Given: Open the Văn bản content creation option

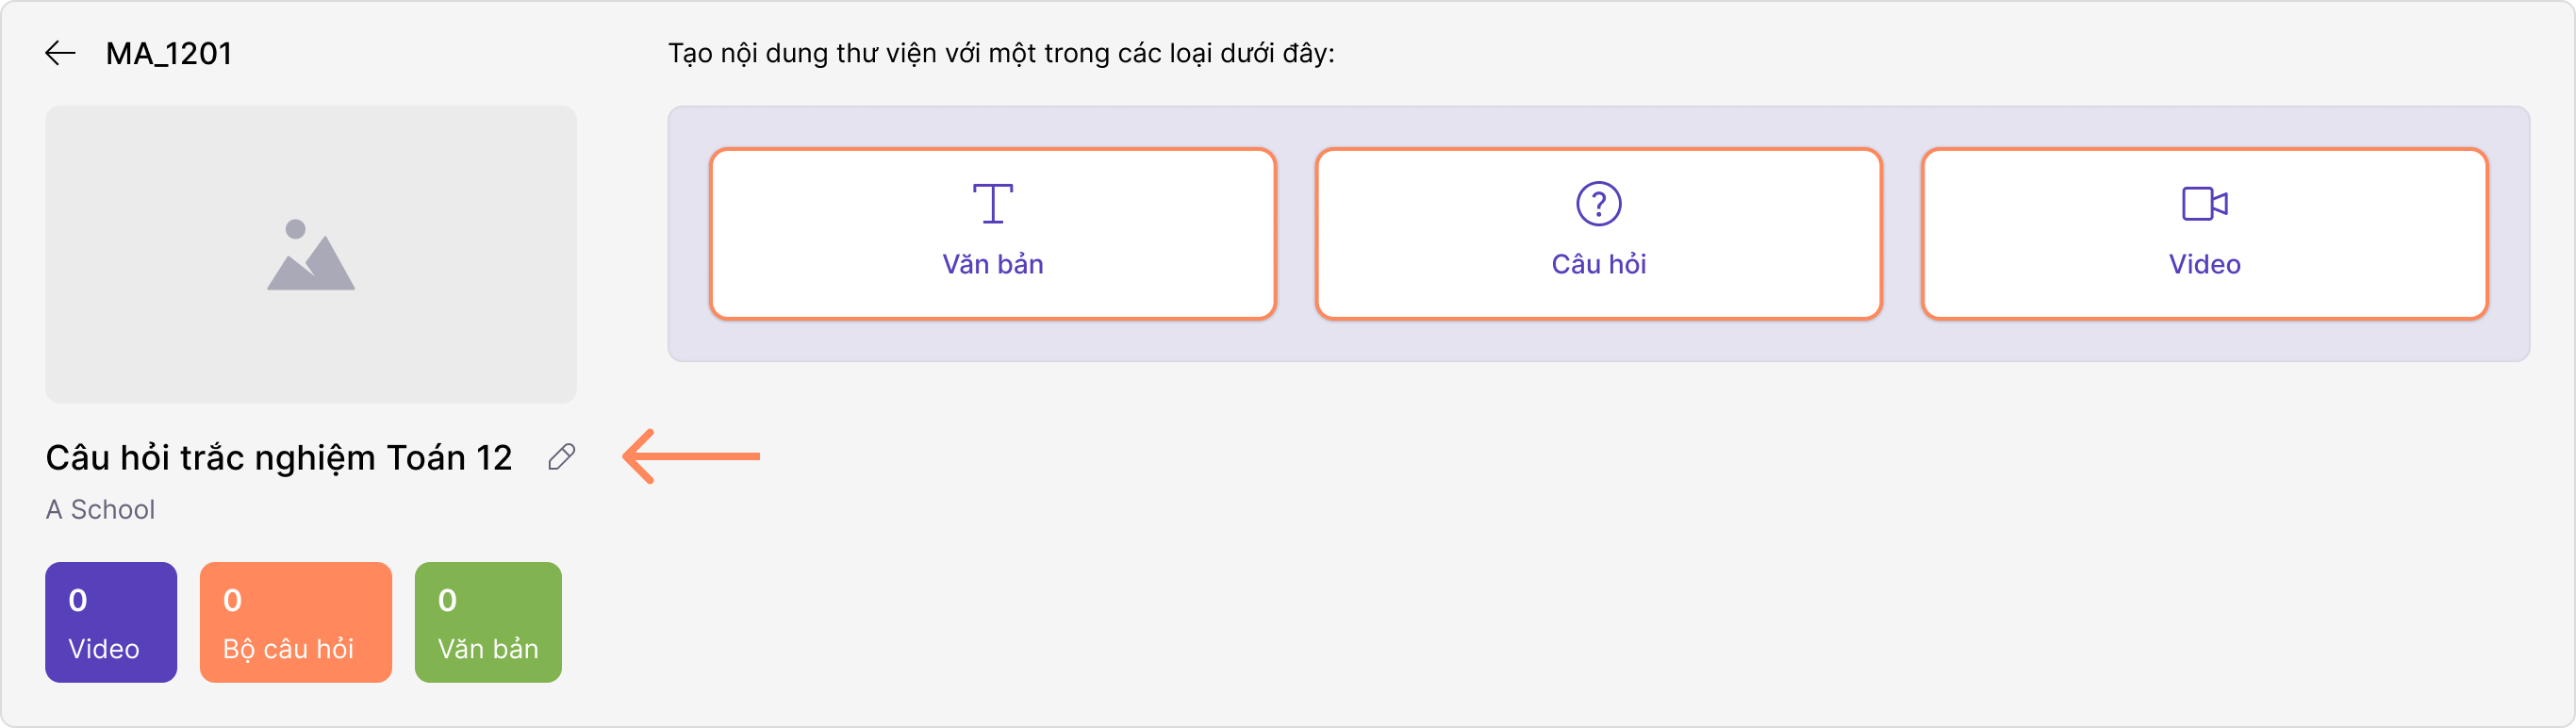Looking at the screenshot, I should (994, 234).
